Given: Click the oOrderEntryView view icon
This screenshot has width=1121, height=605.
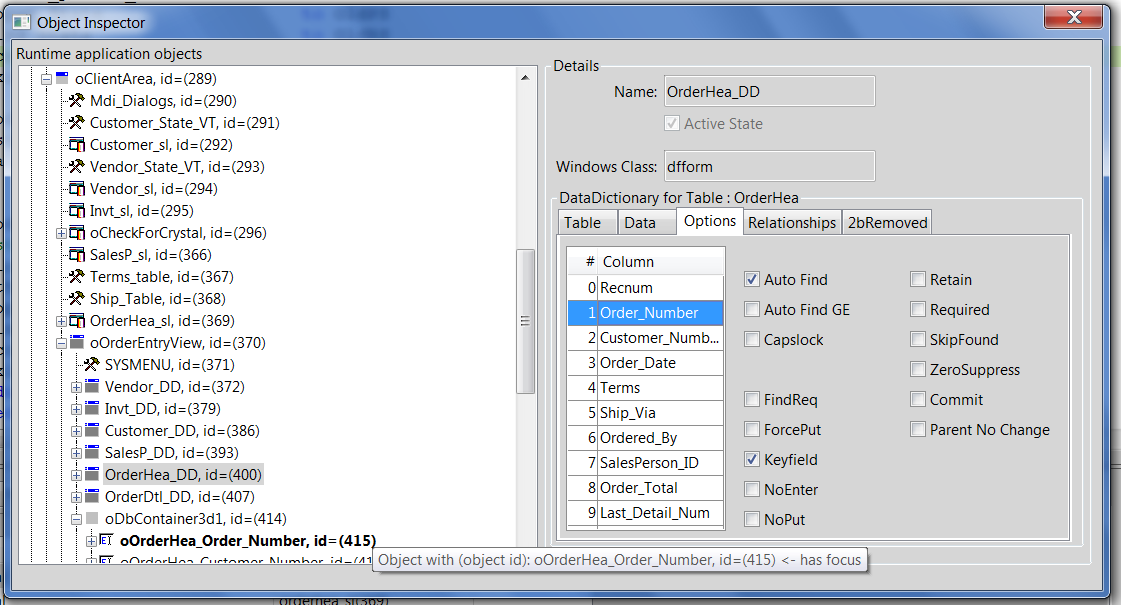Looking at the screenshot, I should pos(76,343).
